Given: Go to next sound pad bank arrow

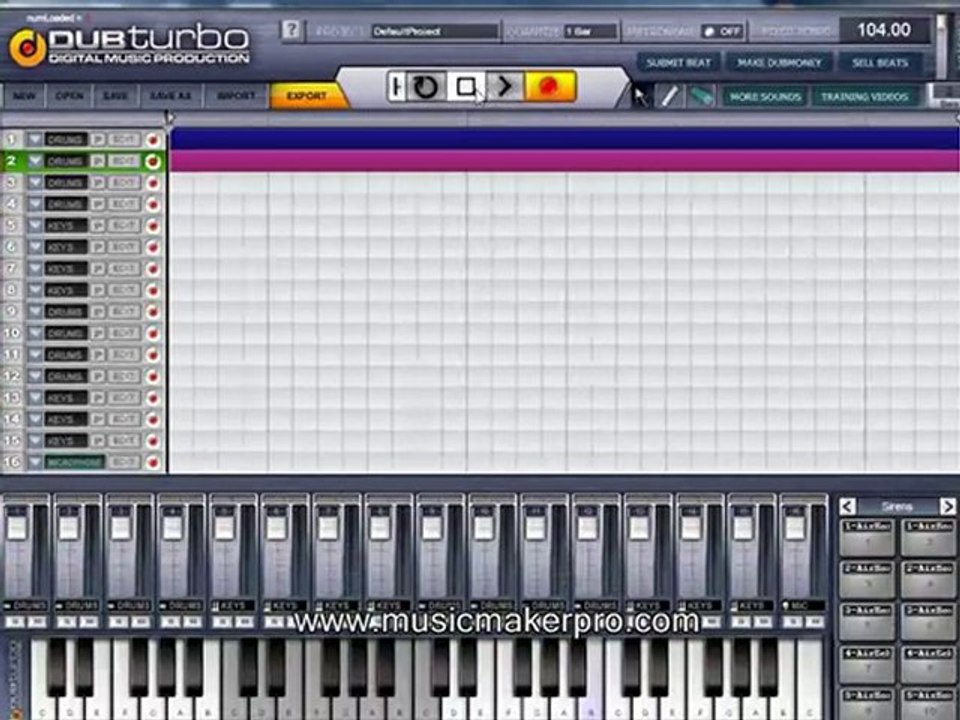Looking at the screenshot, I should tap(947, 506).
